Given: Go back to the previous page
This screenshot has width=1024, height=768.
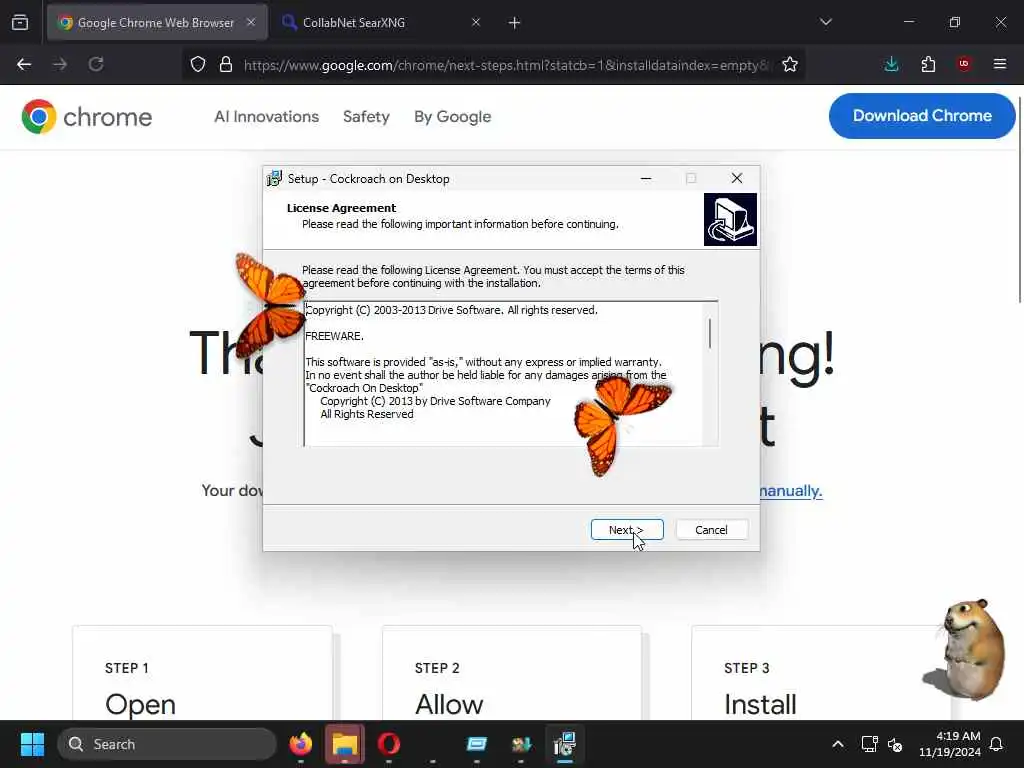Looking at the screenshot, I should tap(24, 64).
